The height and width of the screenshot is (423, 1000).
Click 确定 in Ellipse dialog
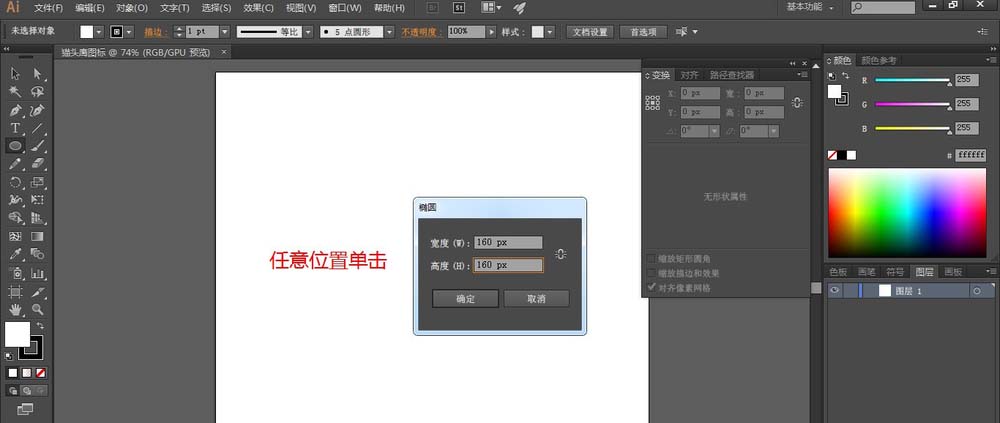(x=466, y=299)
